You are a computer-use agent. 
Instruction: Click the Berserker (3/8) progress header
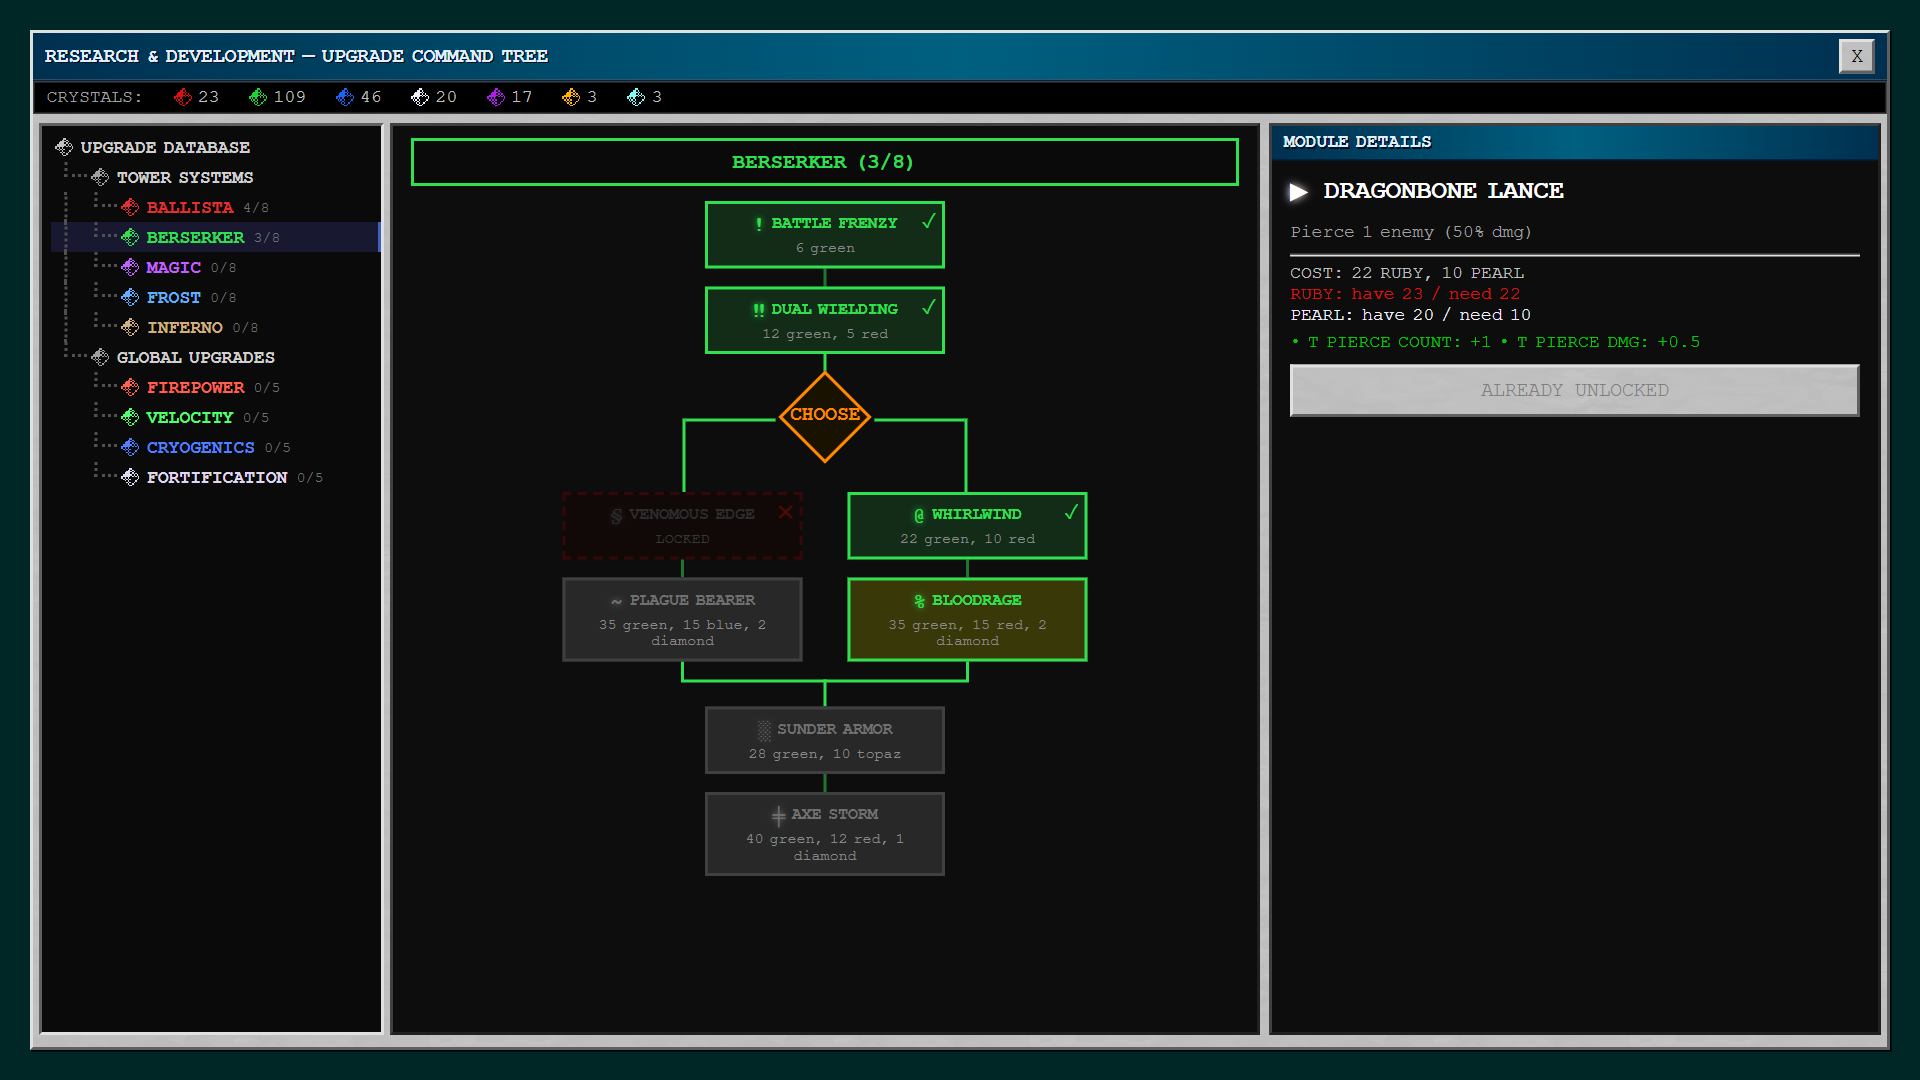824,162
